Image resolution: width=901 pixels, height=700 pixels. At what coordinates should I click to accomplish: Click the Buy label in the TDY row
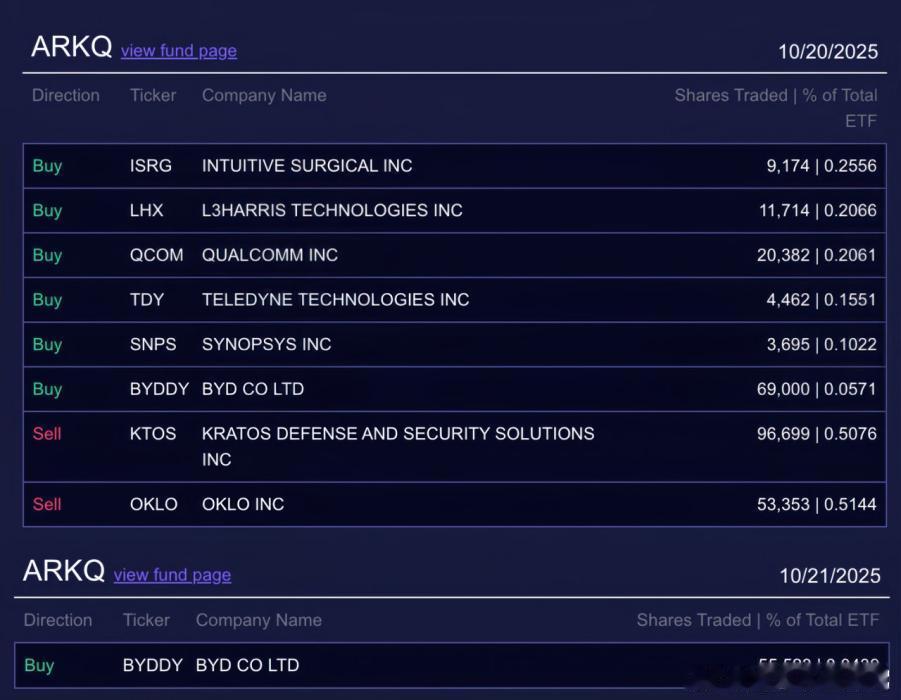47,300
